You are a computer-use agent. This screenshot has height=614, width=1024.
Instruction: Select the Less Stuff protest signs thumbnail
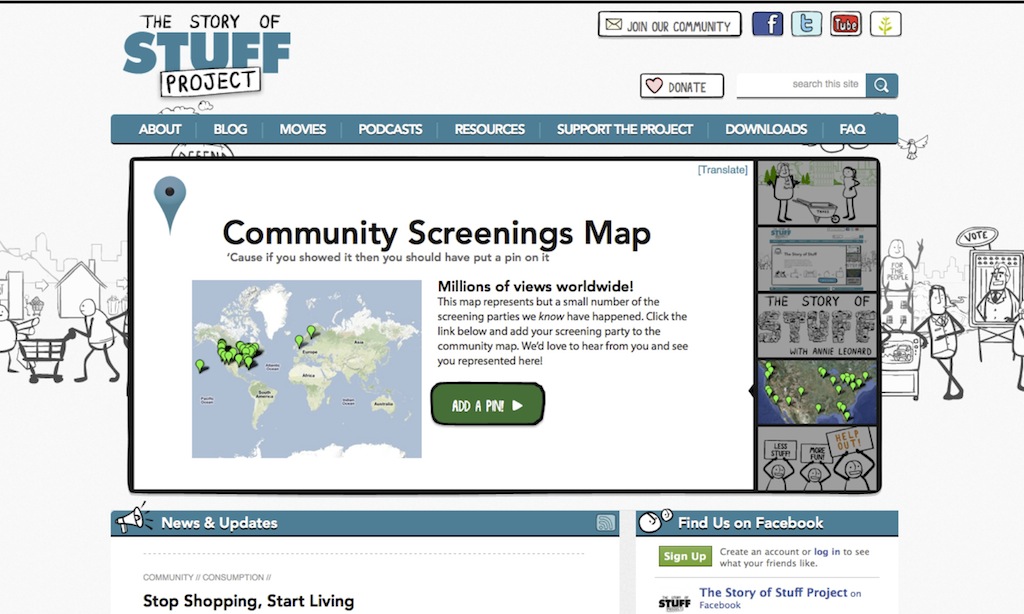tap(817, 459)
